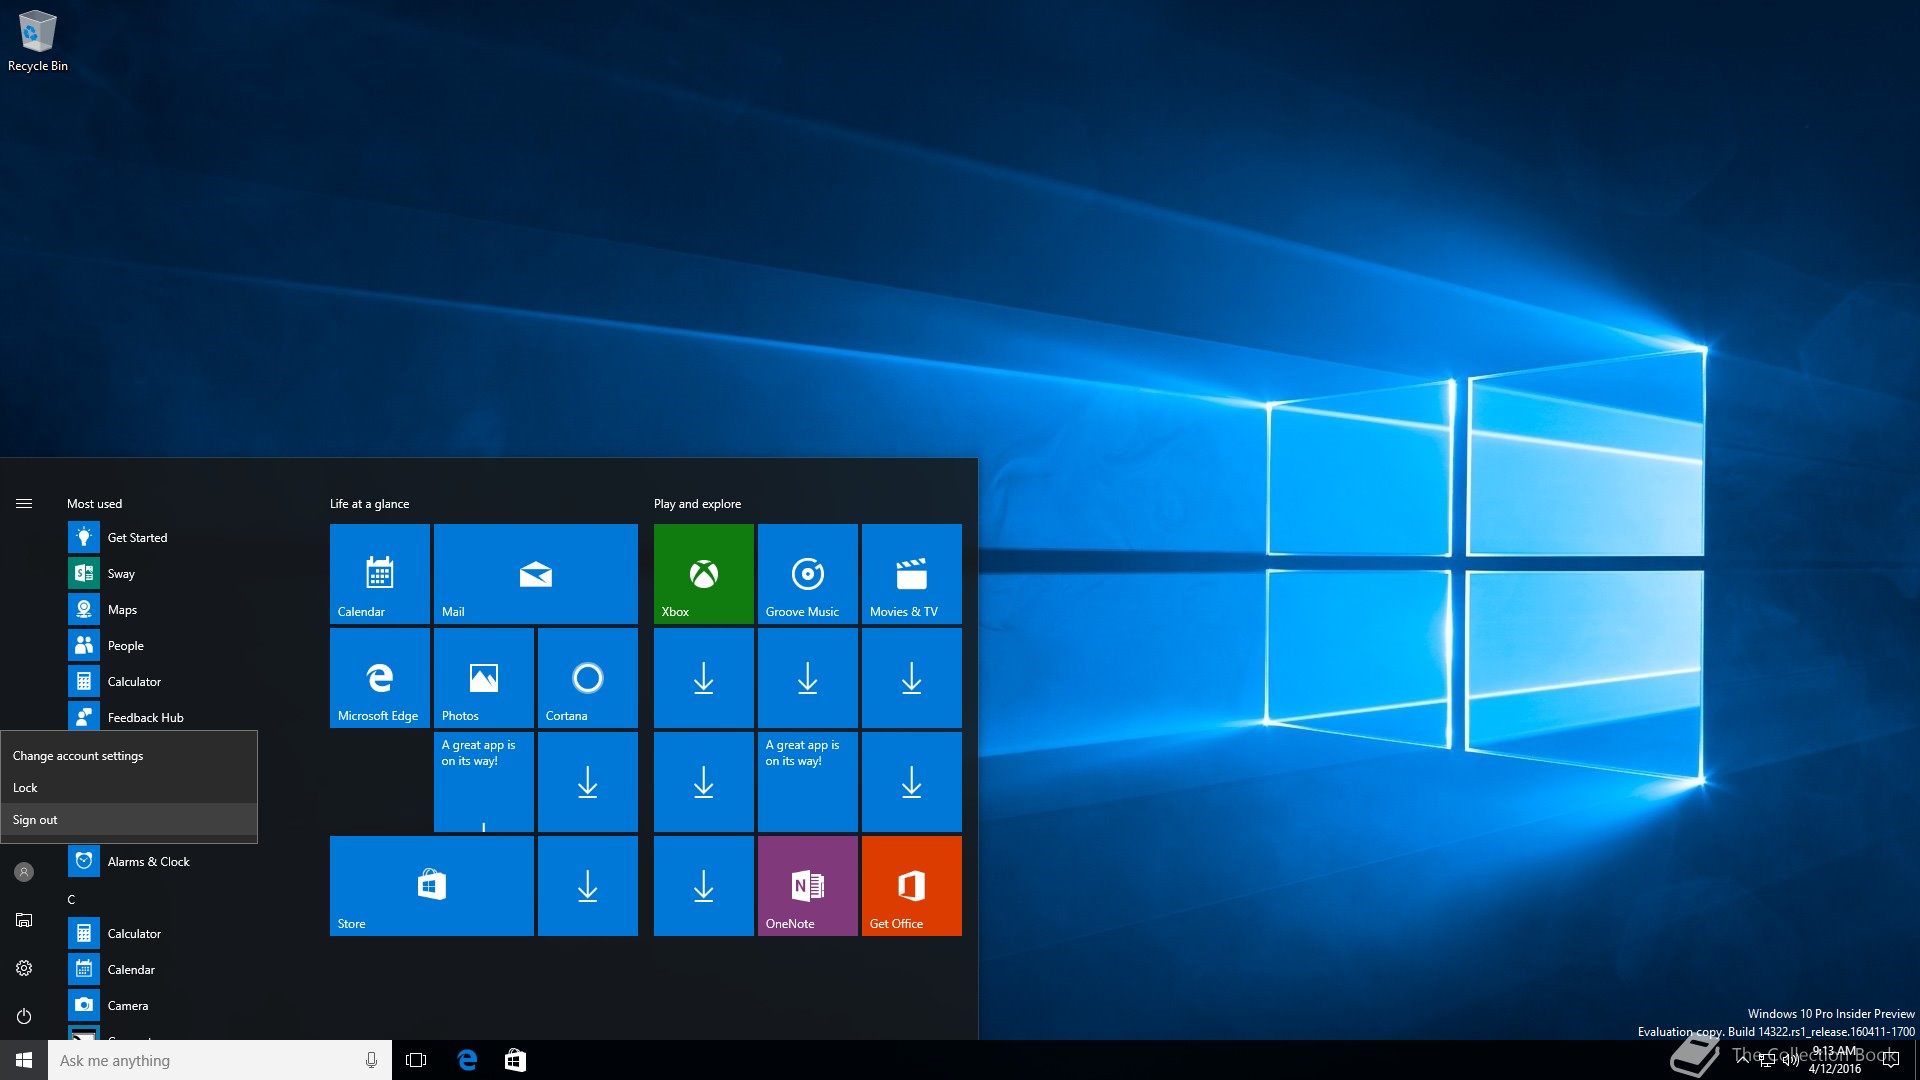Viewport: 1920px width, 1080px height.
Task: Open Task View on the taskbar
Action: (416, 1060)
